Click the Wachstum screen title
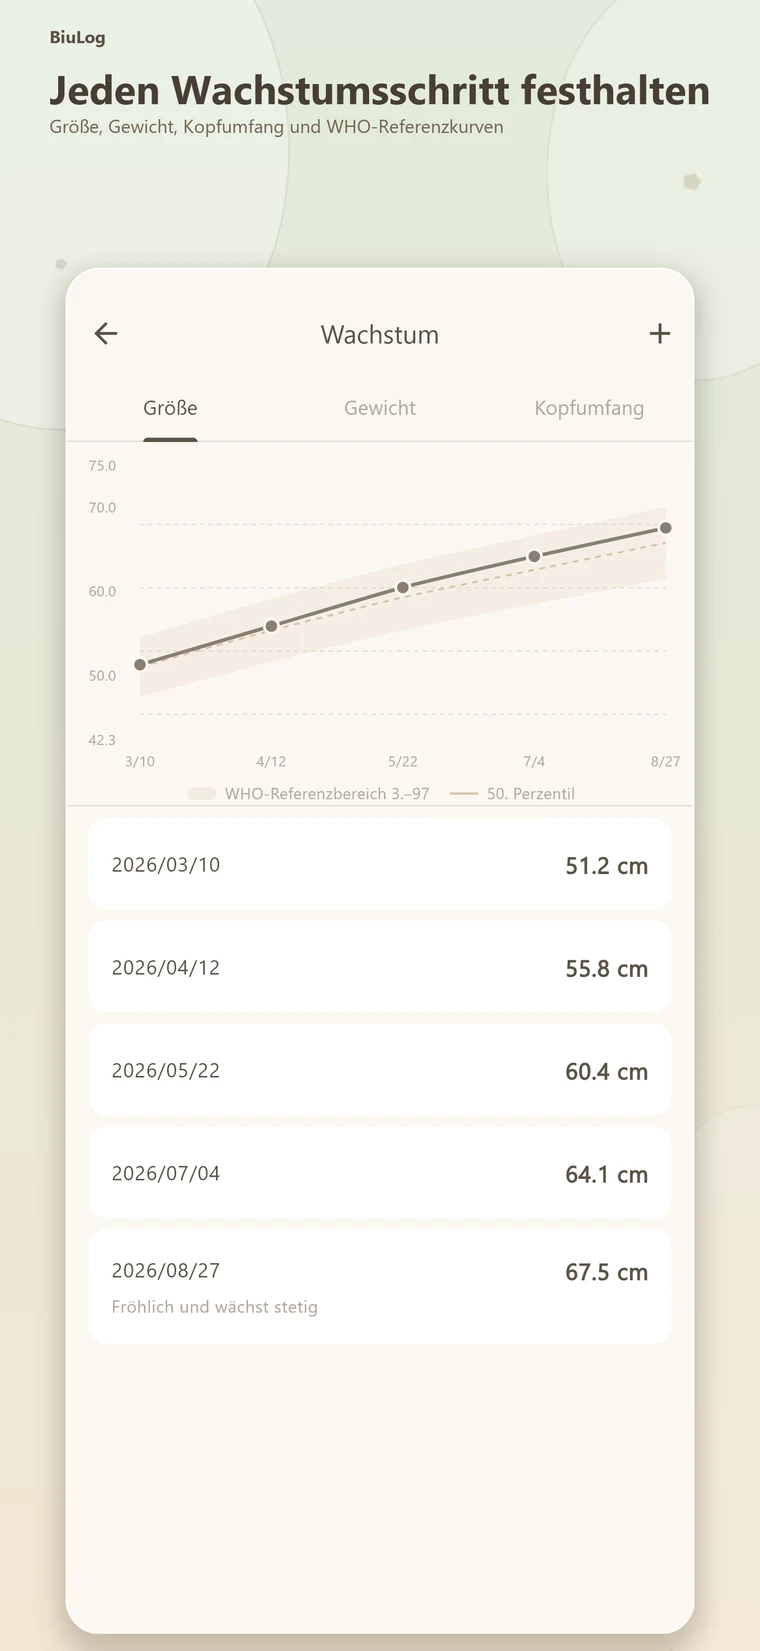Screen dimensions: 760x1651 coord(380,334)
